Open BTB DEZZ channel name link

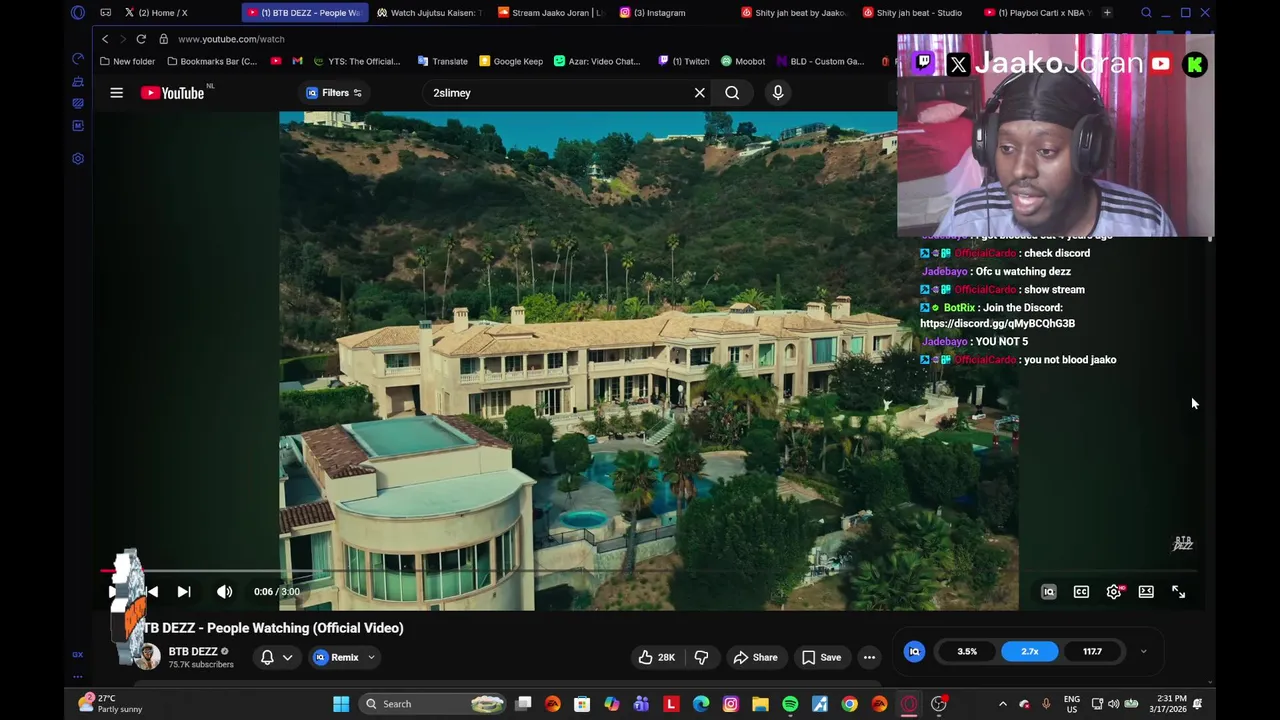pyautogui.click(x=193, y=651)
